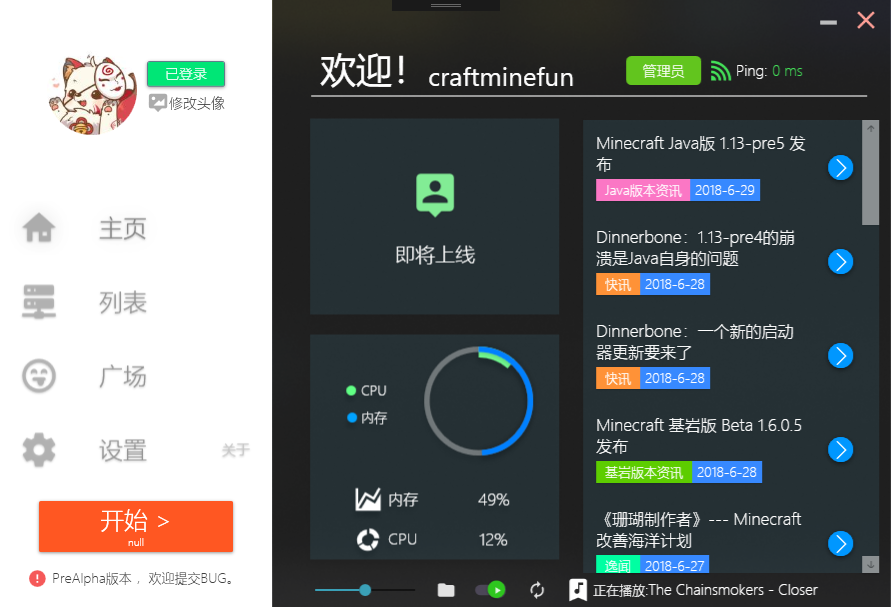The image size is (891, 607).
Task: Click the top drag handle bar
Action: point(446,5)
